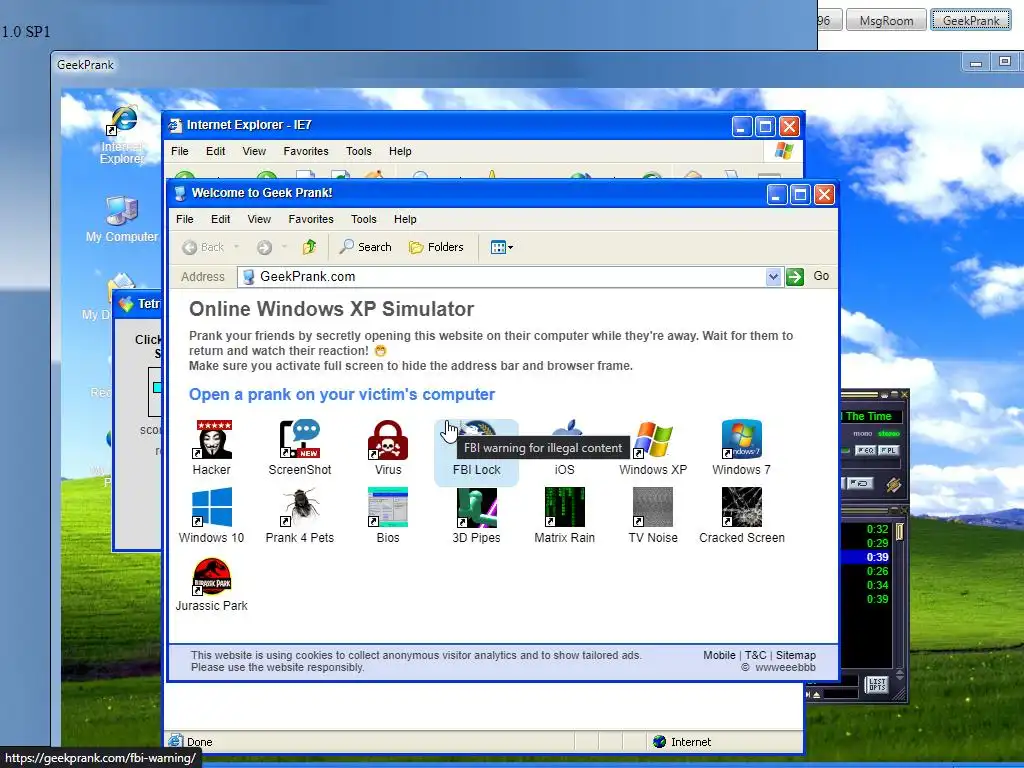Select the 0:29 playlist track
Image resolution: width=1024 pixels, height=768 pixels.
pos(869,543)
